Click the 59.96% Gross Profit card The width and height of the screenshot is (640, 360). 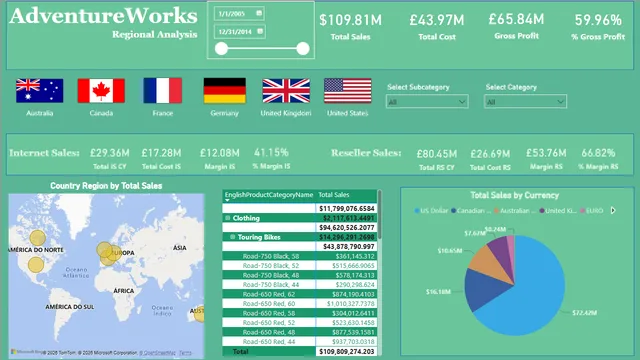point(598,27)
